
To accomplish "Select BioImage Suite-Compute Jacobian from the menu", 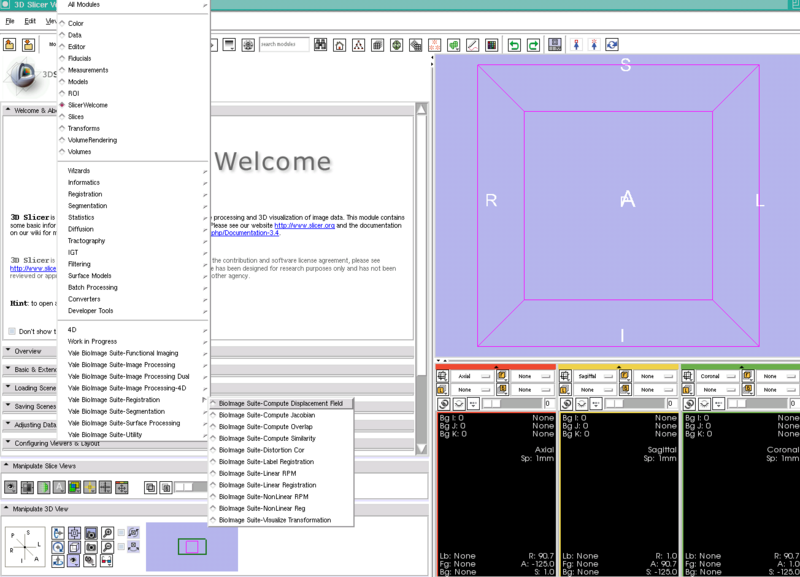I will (x=285, y=417).
